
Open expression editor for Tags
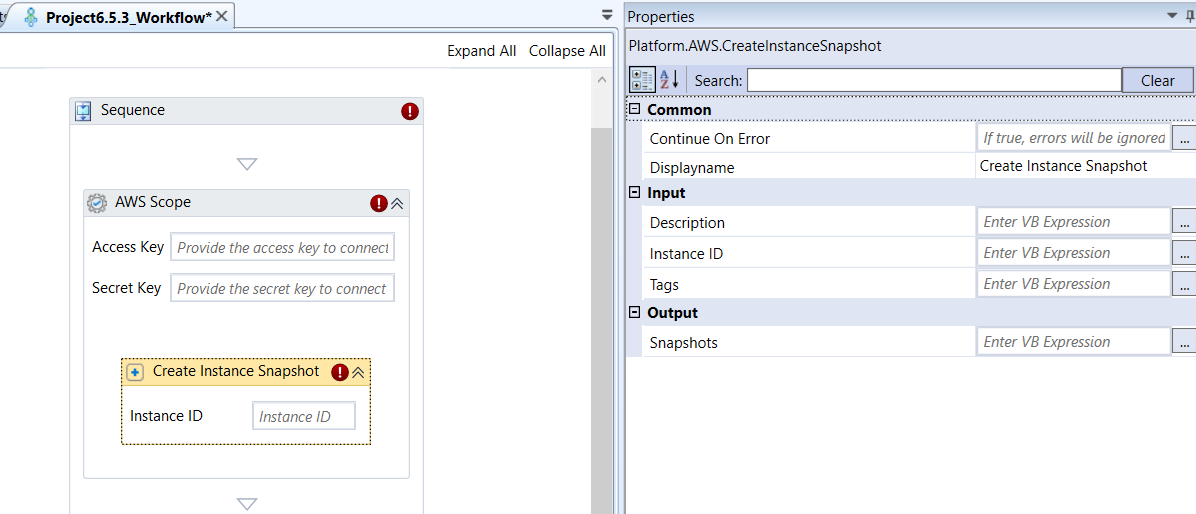pyautogui.click(x=1184, y=284)
